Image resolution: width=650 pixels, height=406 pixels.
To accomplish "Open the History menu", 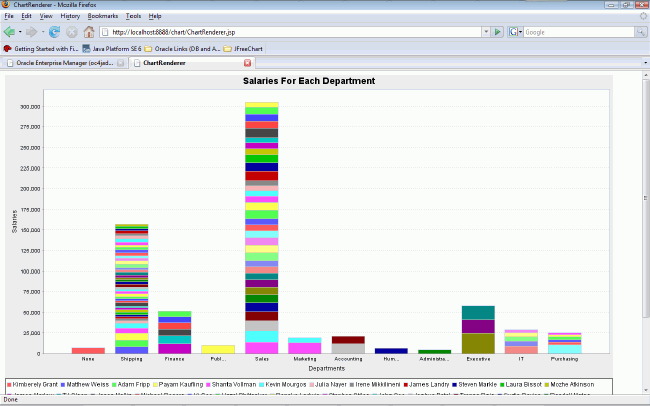I will (x=70, y=16).
